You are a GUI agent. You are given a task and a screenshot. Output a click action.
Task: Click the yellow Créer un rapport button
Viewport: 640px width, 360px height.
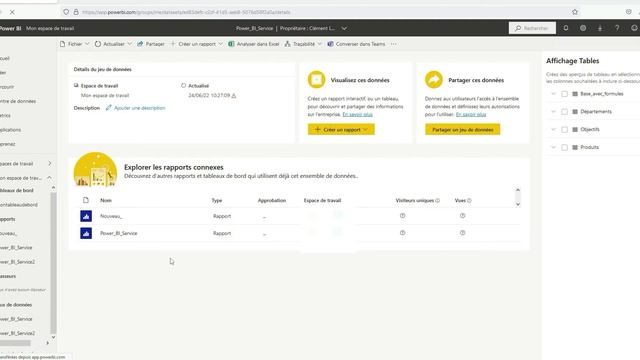(341, 129)
